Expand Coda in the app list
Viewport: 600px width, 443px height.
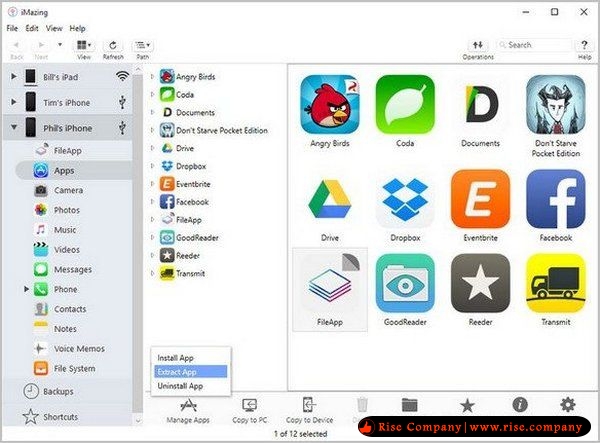point(152,94)
